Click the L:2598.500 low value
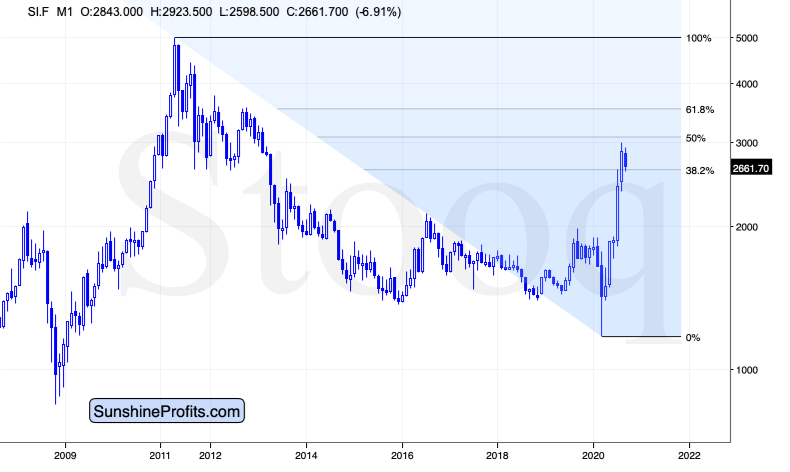The width and height of the screenshot is (790, 472). (x=249, y=12)
